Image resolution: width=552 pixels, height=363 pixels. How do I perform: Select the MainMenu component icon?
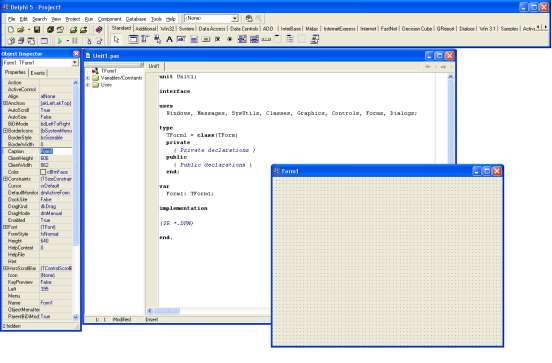[x=145, y=39]
